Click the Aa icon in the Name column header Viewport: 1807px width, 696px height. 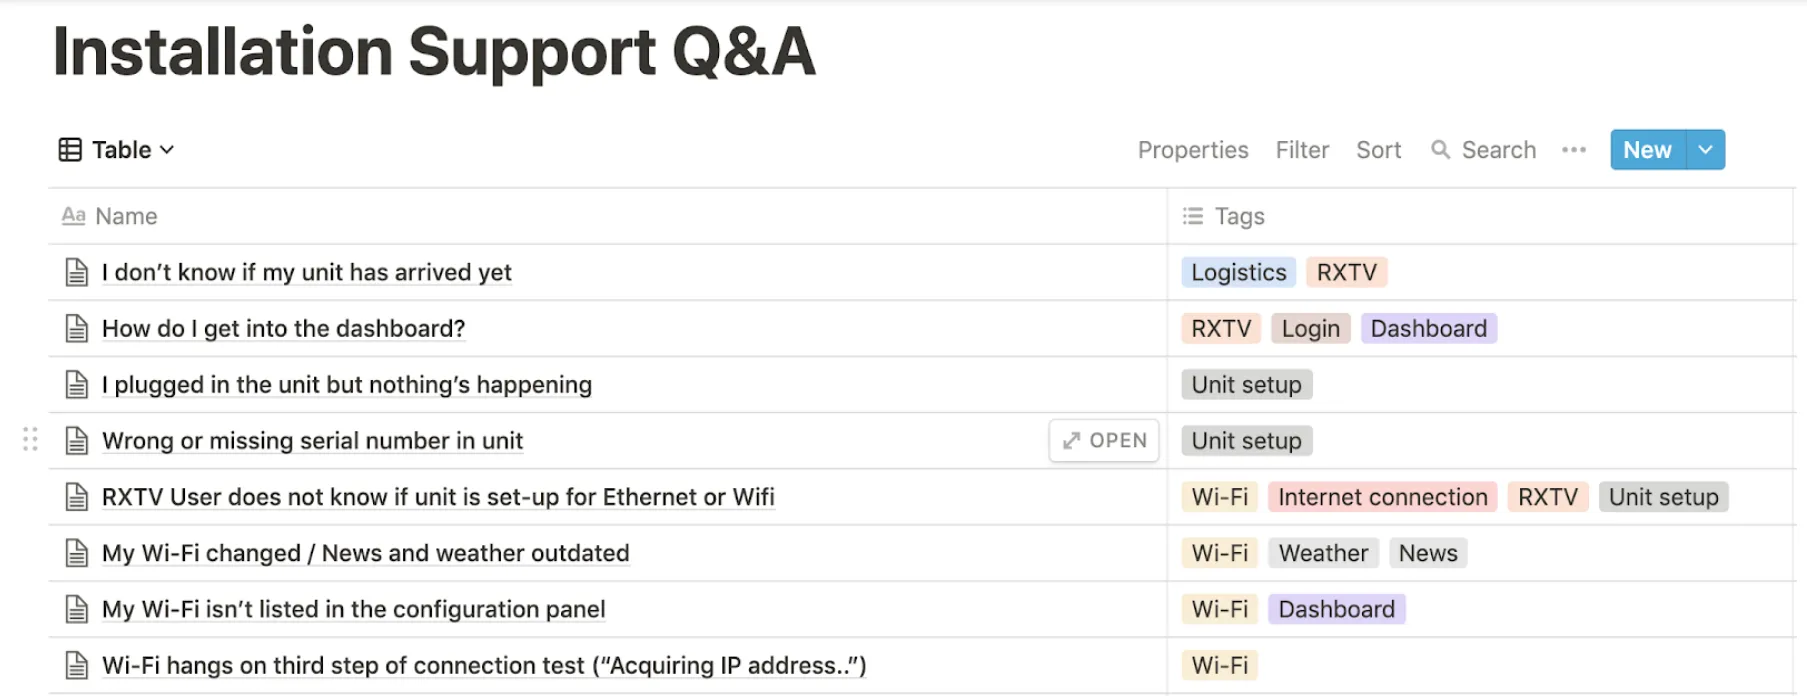[73, 215]
